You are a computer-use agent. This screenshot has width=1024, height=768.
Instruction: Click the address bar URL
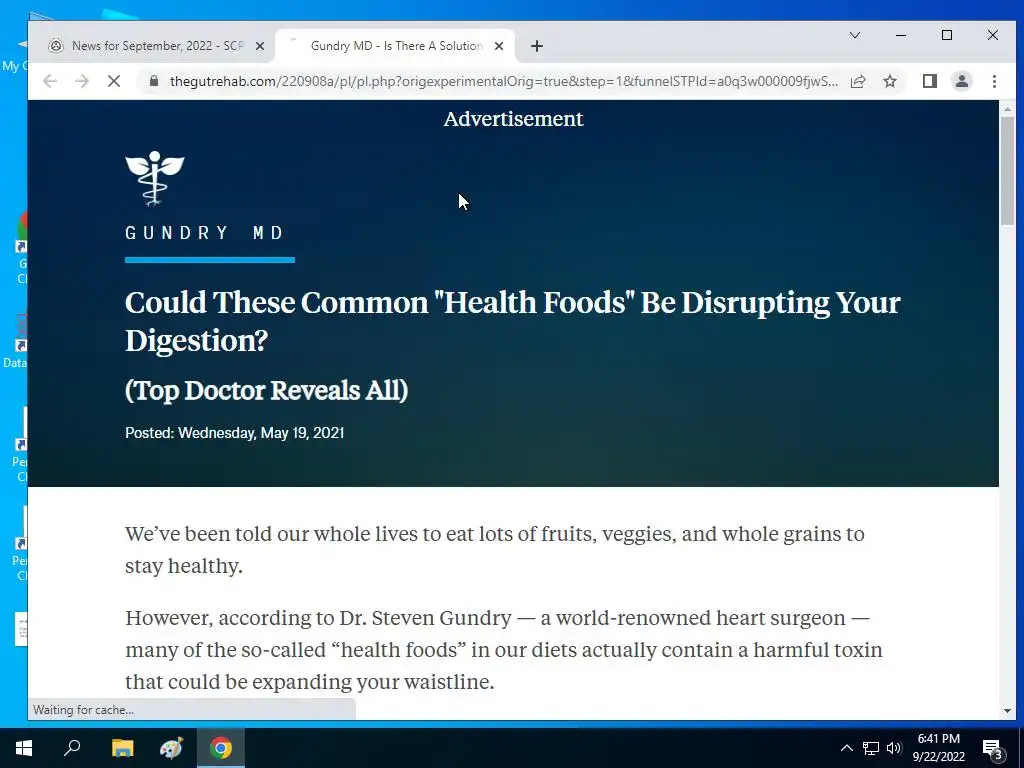click(x=504, y=81)
